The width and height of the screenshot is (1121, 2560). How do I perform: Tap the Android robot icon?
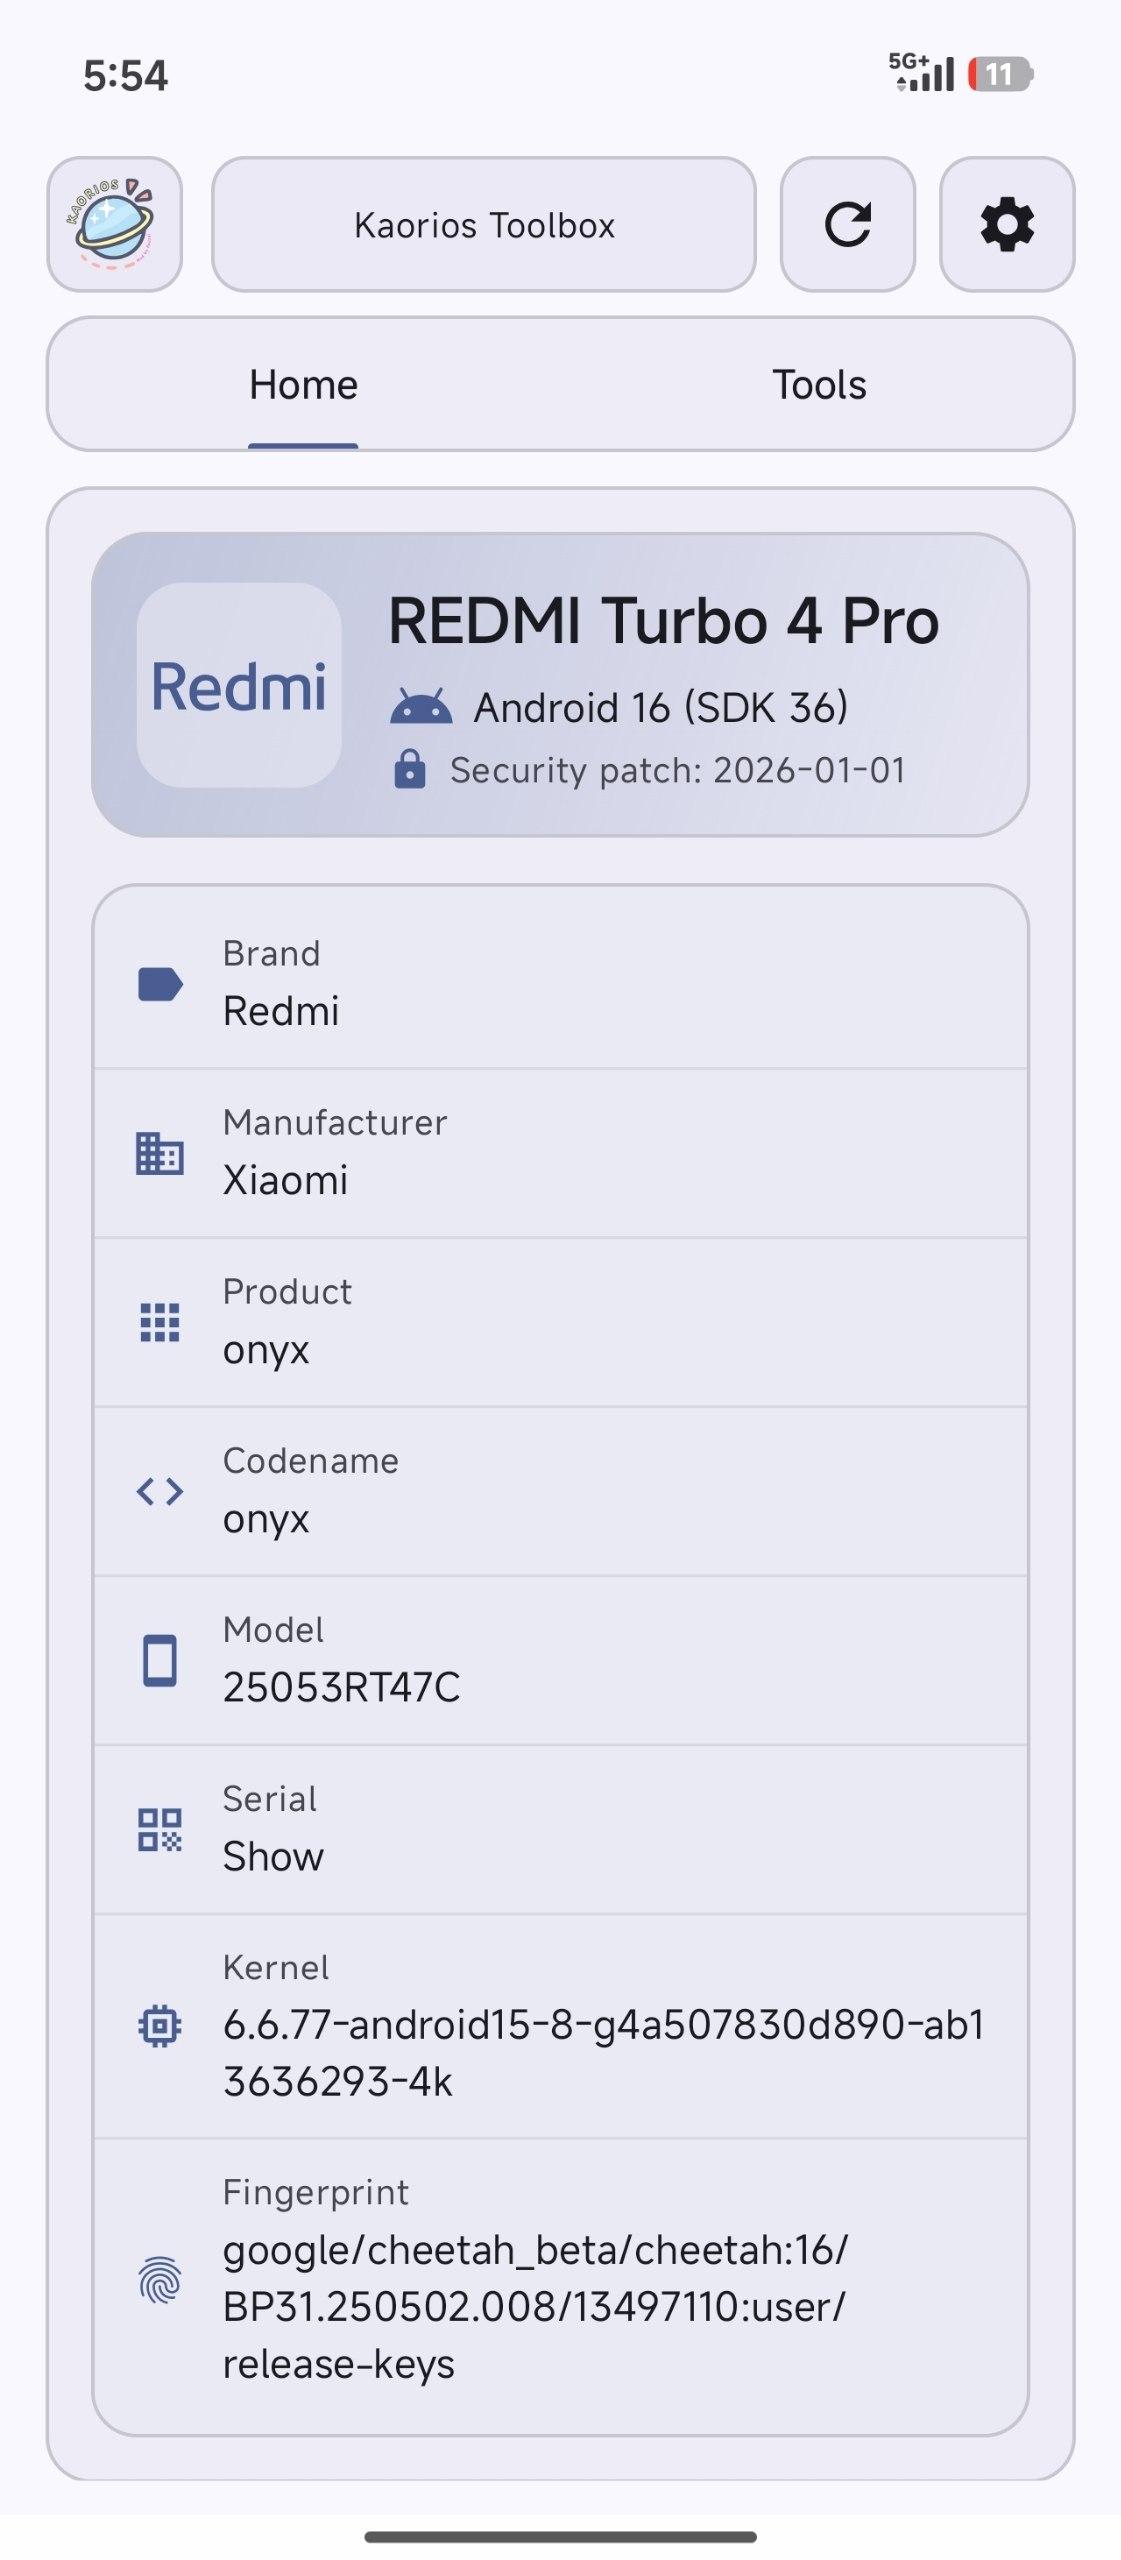421,707
